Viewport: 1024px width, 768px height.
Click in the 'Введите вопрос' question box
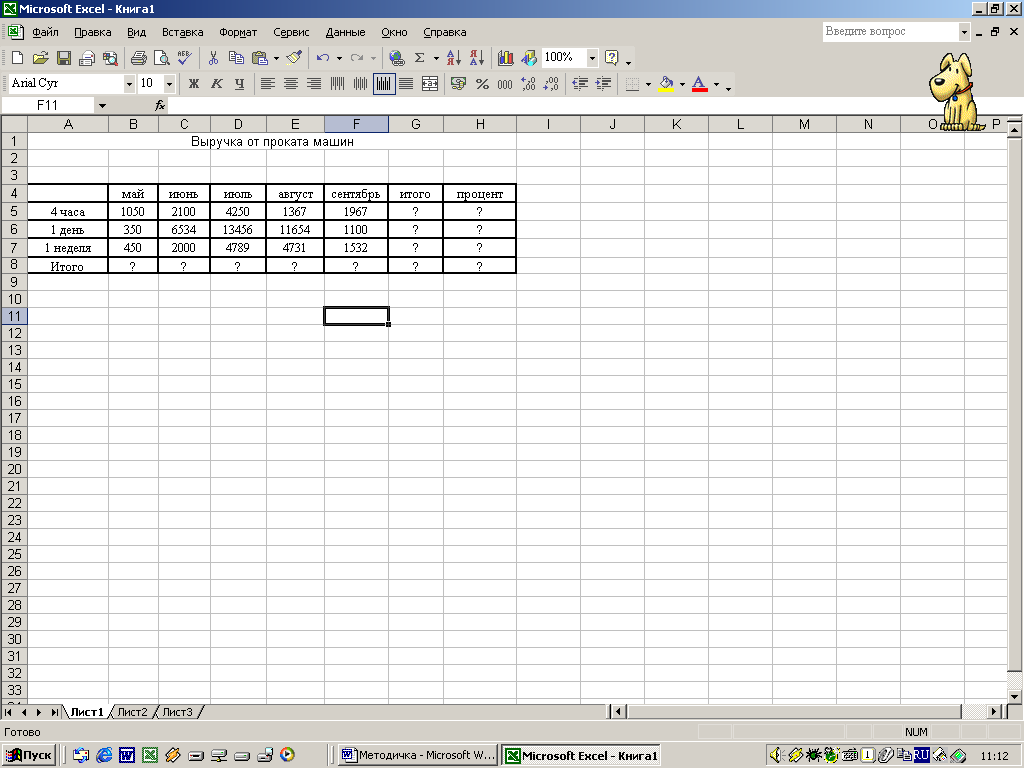(890, 31)
